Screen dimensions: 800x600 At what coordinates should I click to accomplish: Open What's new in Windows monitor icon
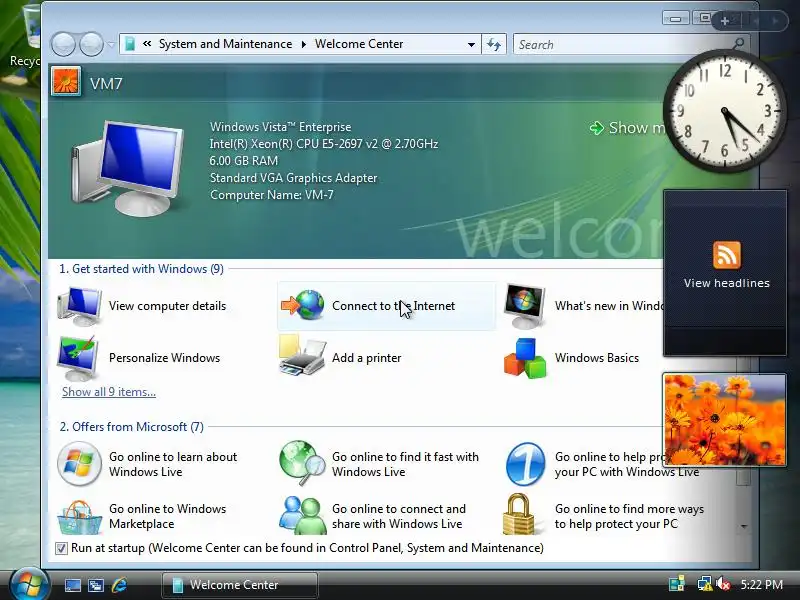(524, 307)
